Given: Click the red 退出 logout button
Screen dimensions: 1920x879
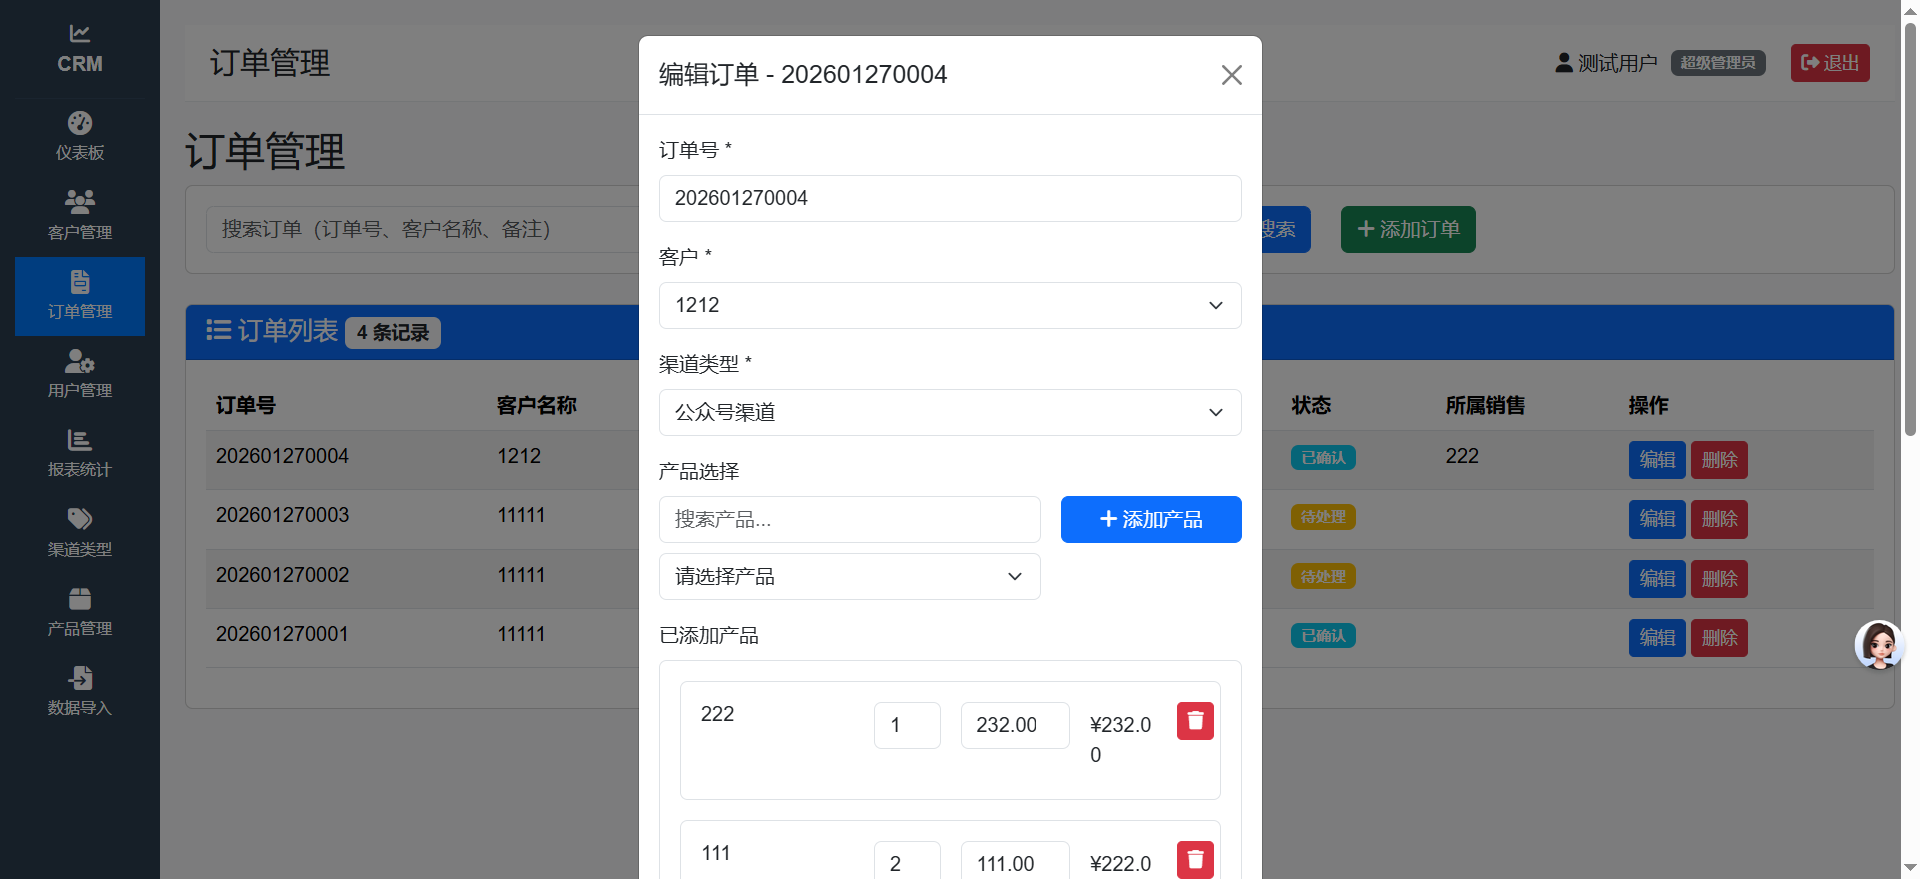Looking at the screenshot, I should pos(1829,63).
